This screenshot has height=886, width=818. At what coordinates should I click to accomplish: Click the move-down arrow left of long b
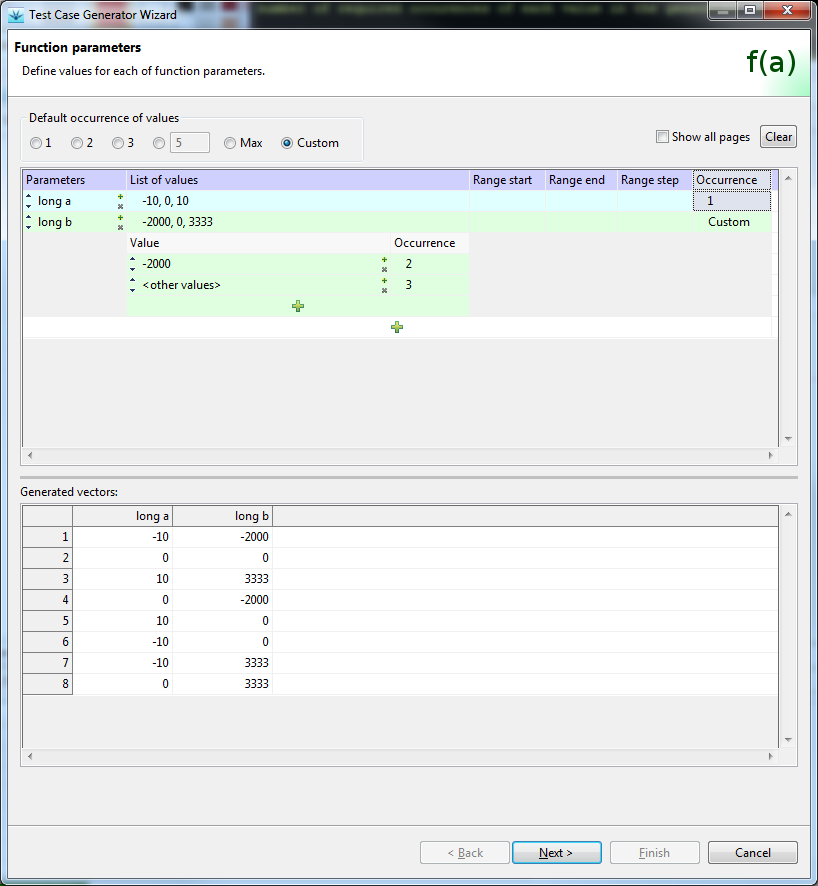point(29,227)
